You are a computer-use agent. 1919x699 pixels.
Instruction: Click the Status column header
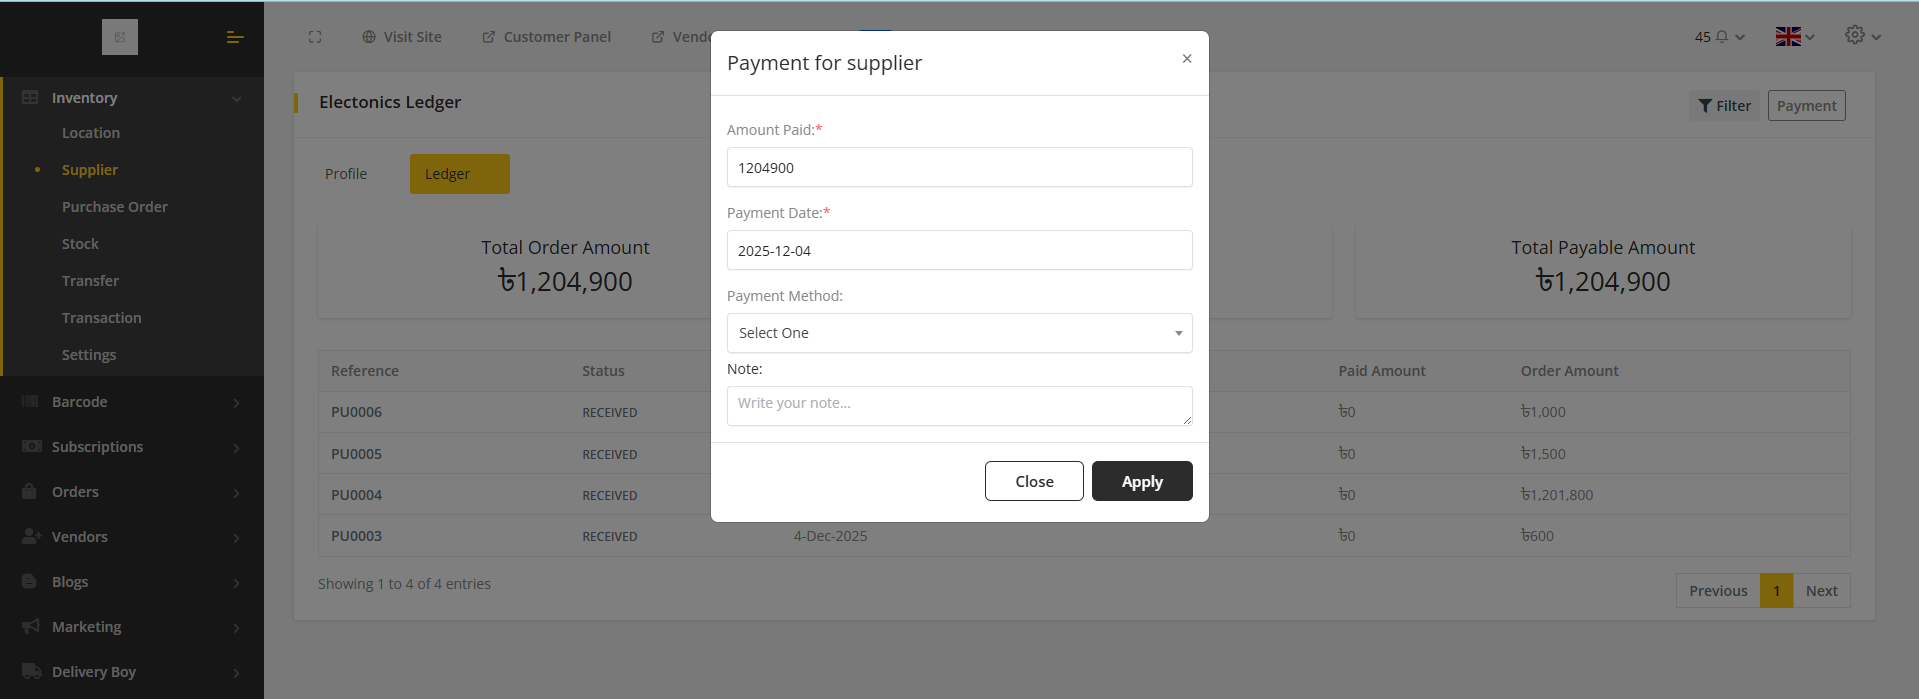(x=603, y=371)
